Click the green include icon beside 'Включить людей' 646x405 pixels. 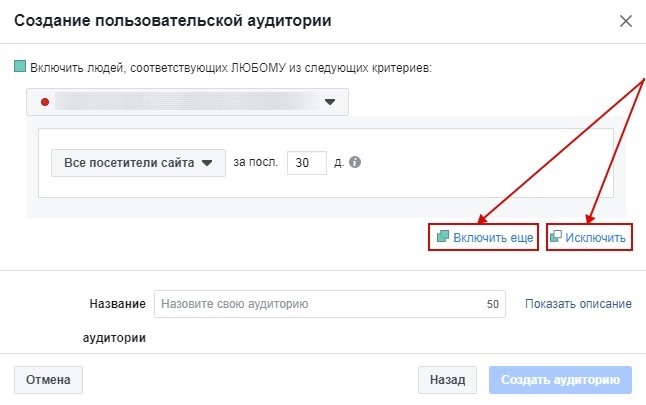tap(20, 66)
